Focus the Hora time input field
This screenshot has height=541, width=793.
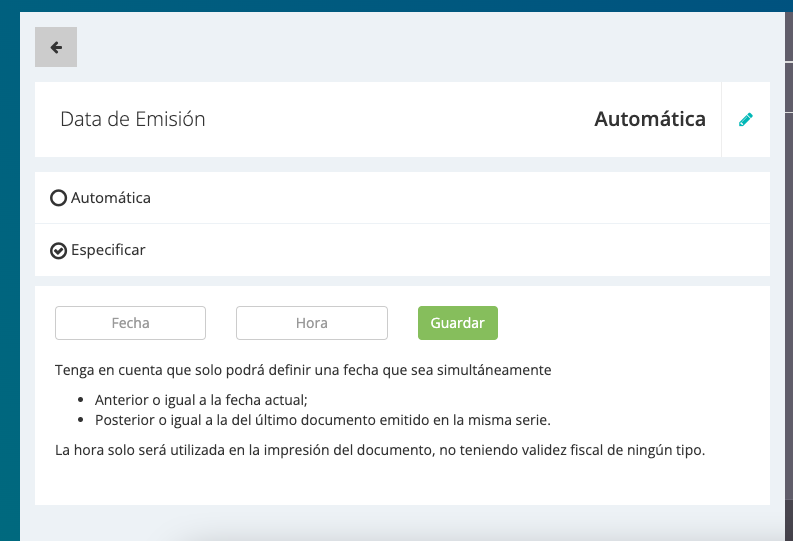311,323
